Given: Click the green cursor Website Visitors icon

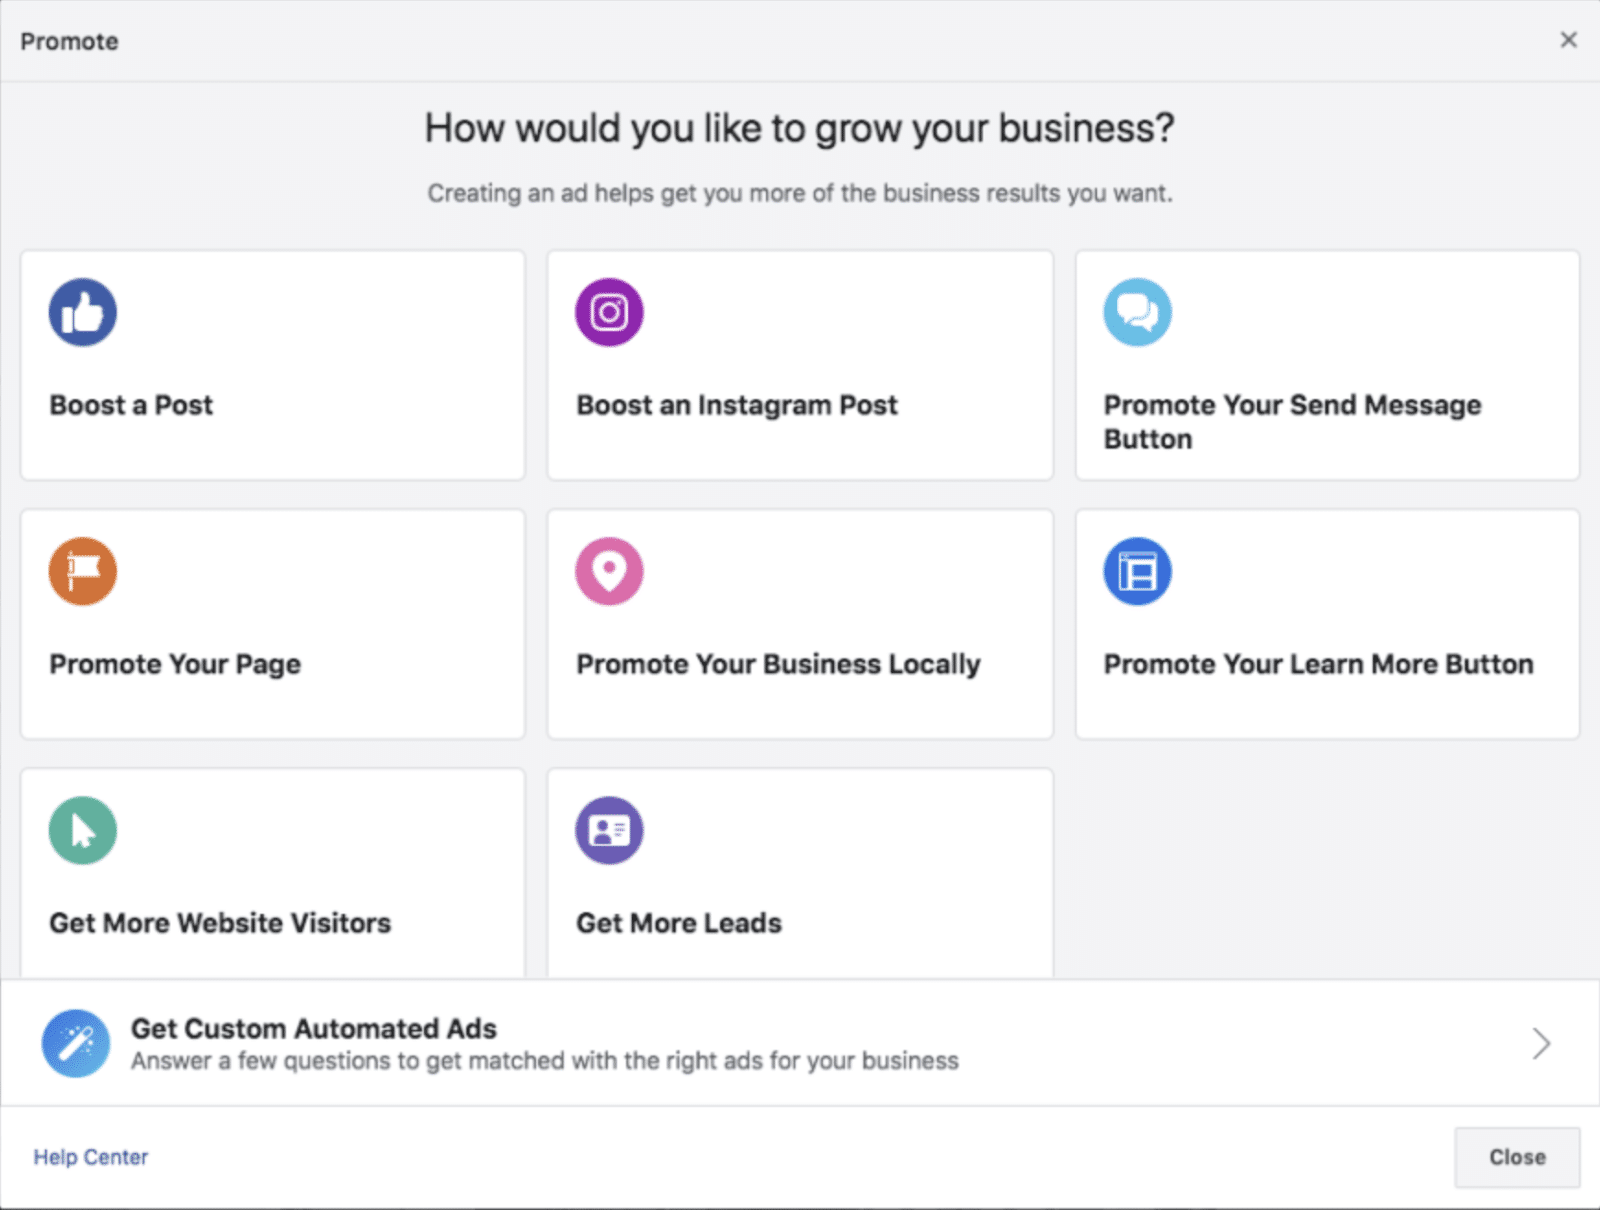Looking at the screenshot, I should (83, 830).
